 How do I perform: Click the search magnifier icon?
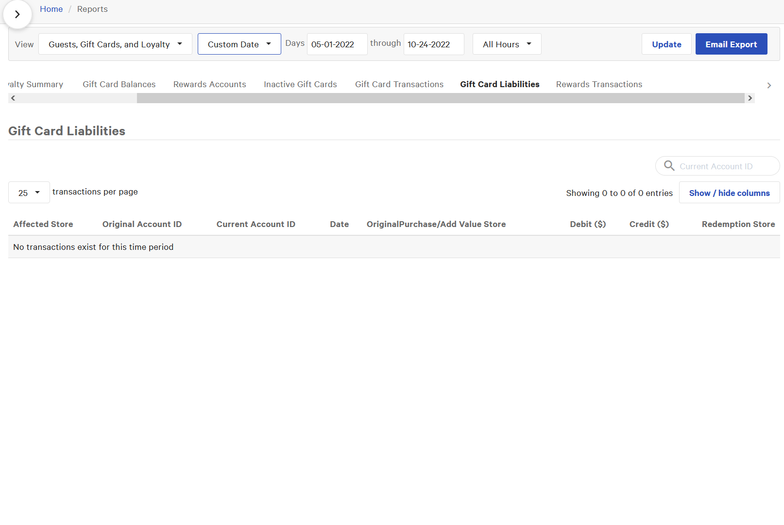coord(667,166)
